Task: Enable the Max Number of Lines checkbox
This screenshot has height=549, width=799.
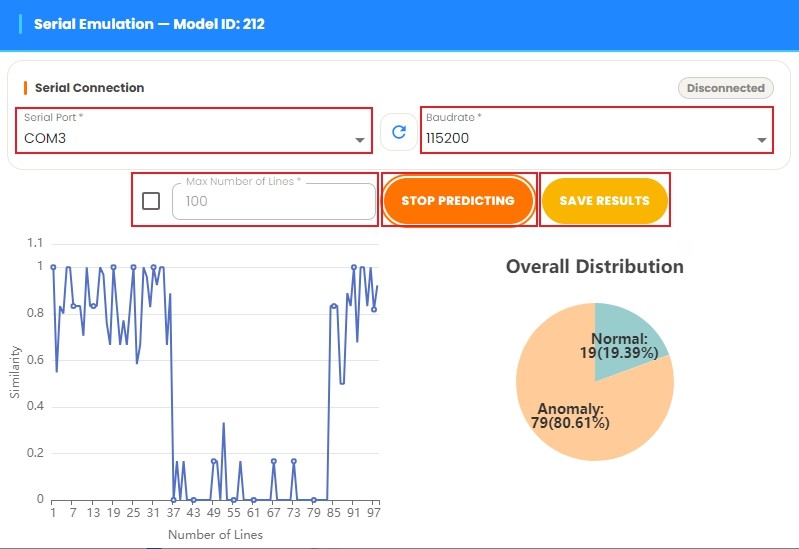Action: (x=151, y=201)
